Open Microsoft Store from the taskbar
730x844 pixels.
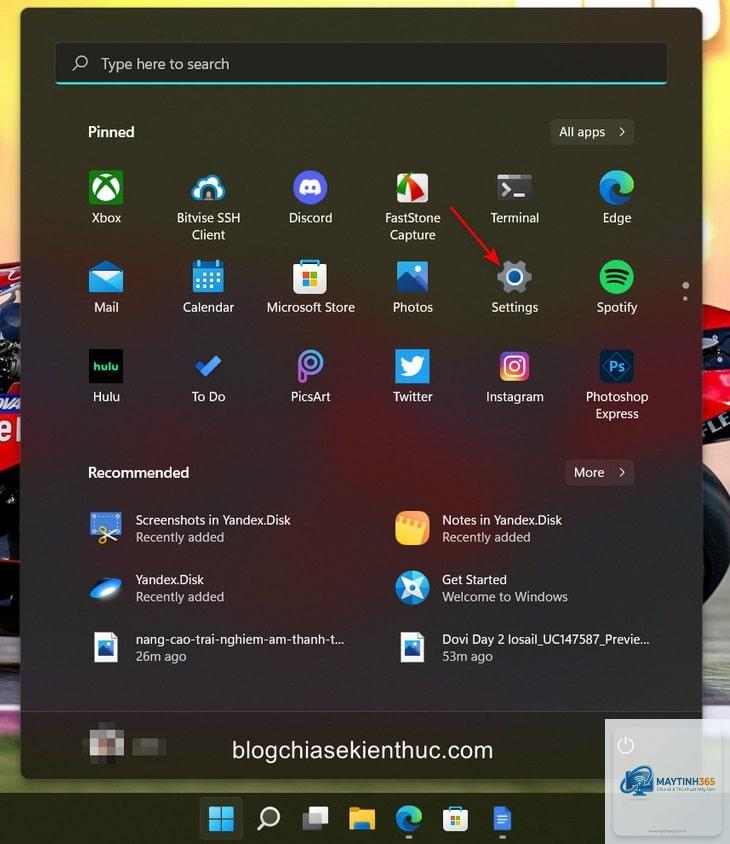[455, 819]
